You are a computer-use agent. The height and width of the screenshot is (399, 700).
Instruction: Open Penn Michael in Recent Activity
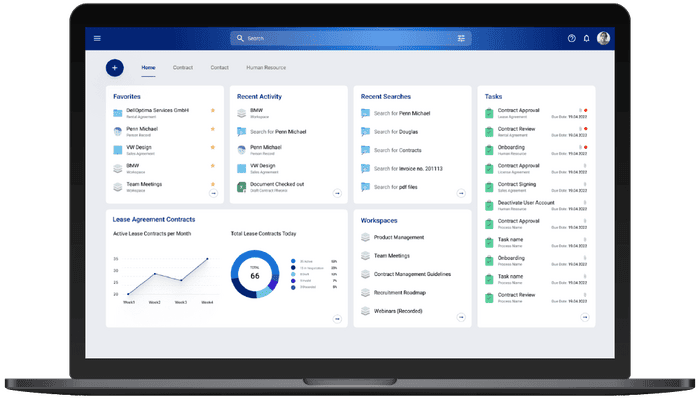click(x=266, y=147)
